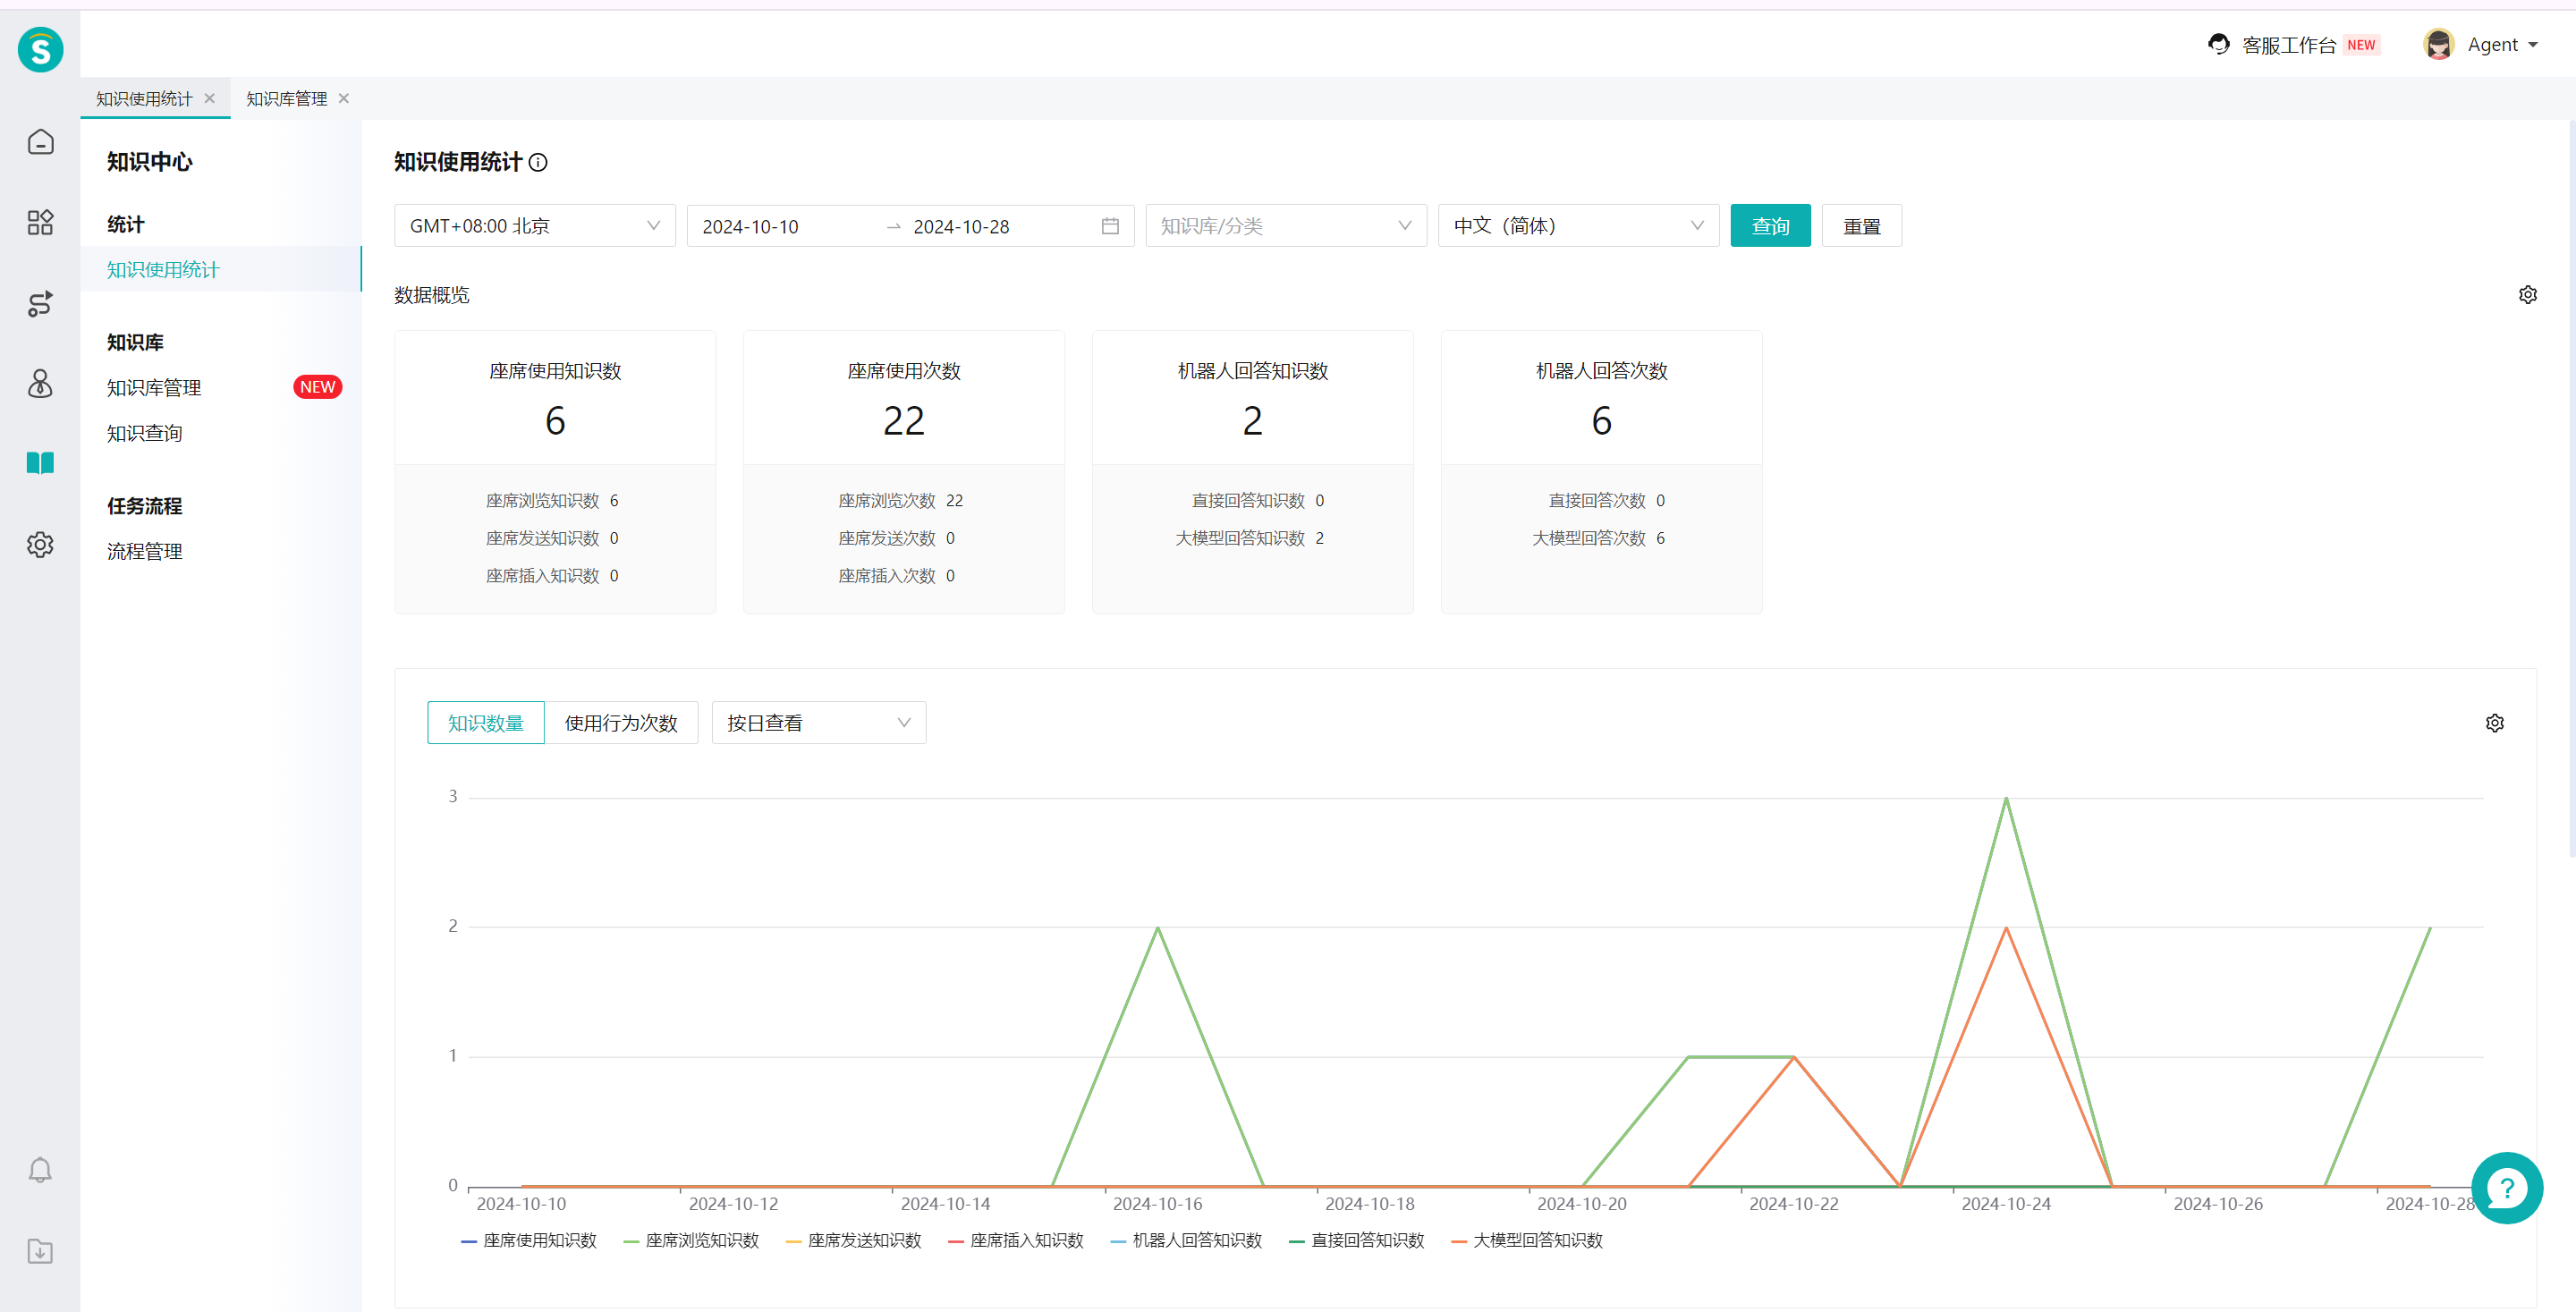2576x1312 pixels.
Task: Click the page vertical scrollbar
Action: [x=2571, y=488]
